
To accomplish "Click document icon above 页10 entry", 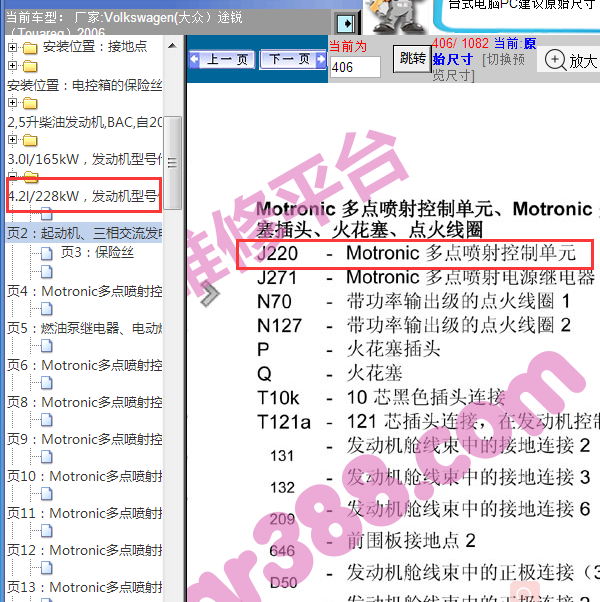I will [x=46, y=457].
